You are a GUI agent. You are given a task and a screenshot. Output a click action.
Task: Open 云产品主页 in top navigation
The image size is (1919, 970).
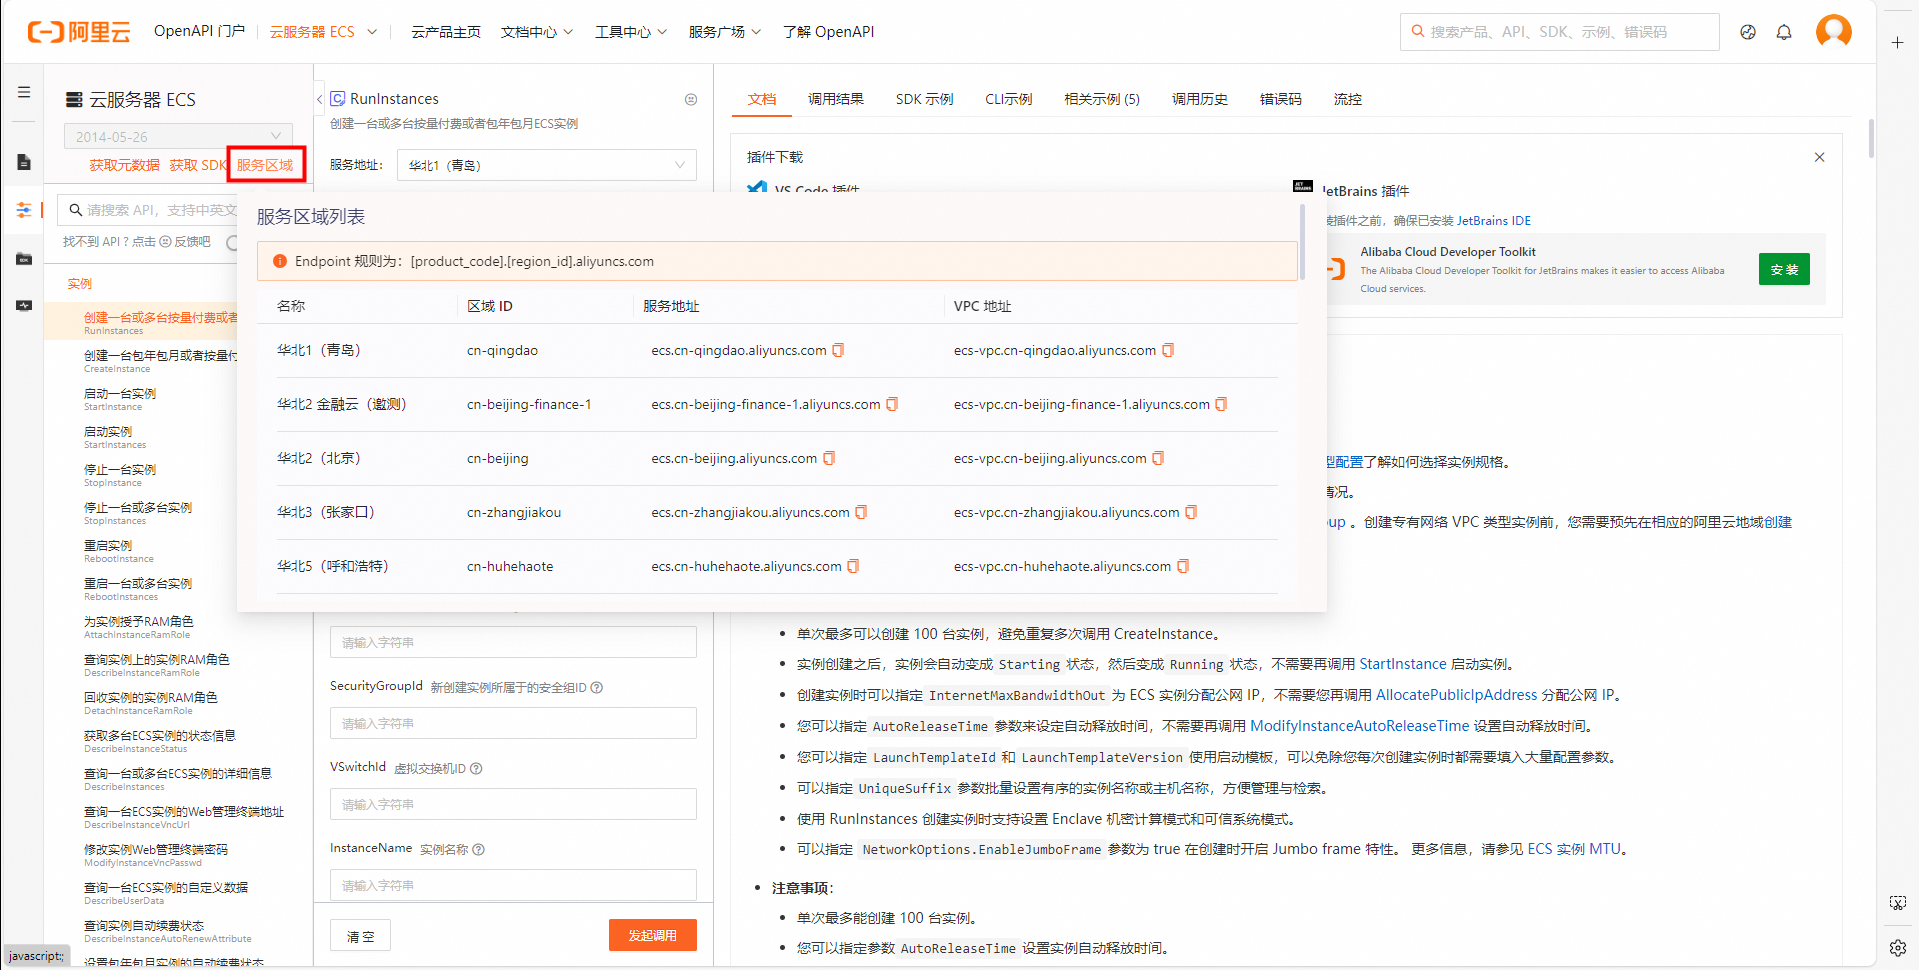tap(446, 32)
